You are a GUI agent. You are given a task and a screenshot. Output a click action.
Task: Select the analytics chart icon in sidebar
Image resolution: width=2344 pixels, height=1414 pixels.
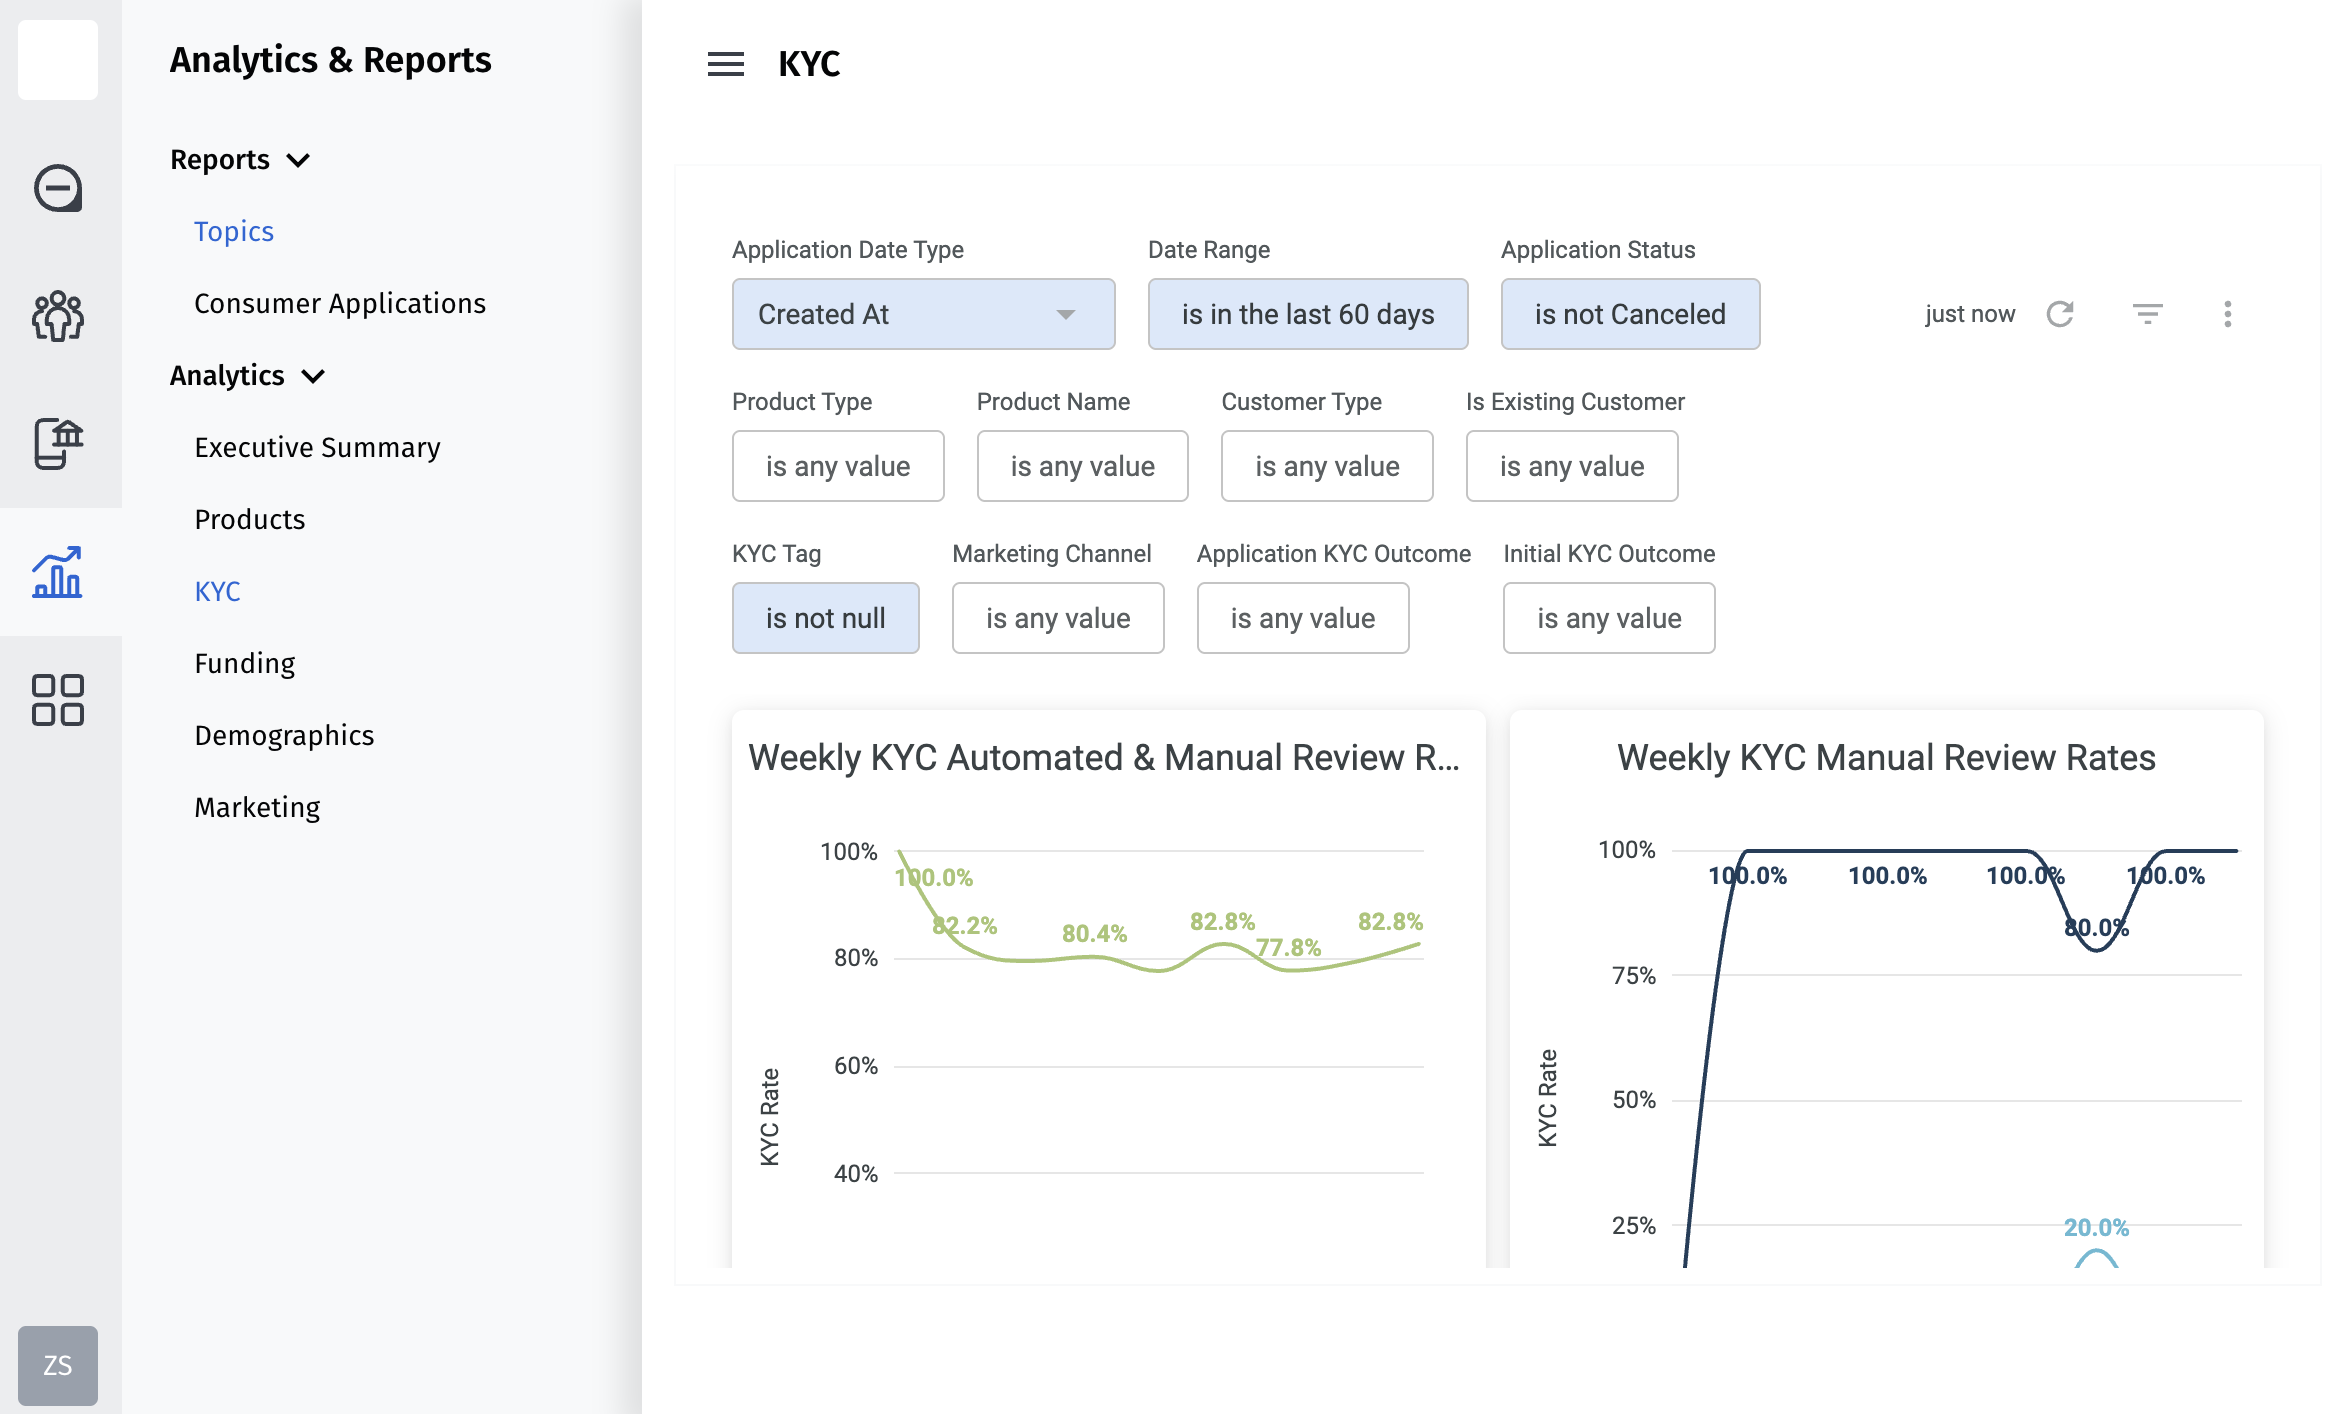58,572
